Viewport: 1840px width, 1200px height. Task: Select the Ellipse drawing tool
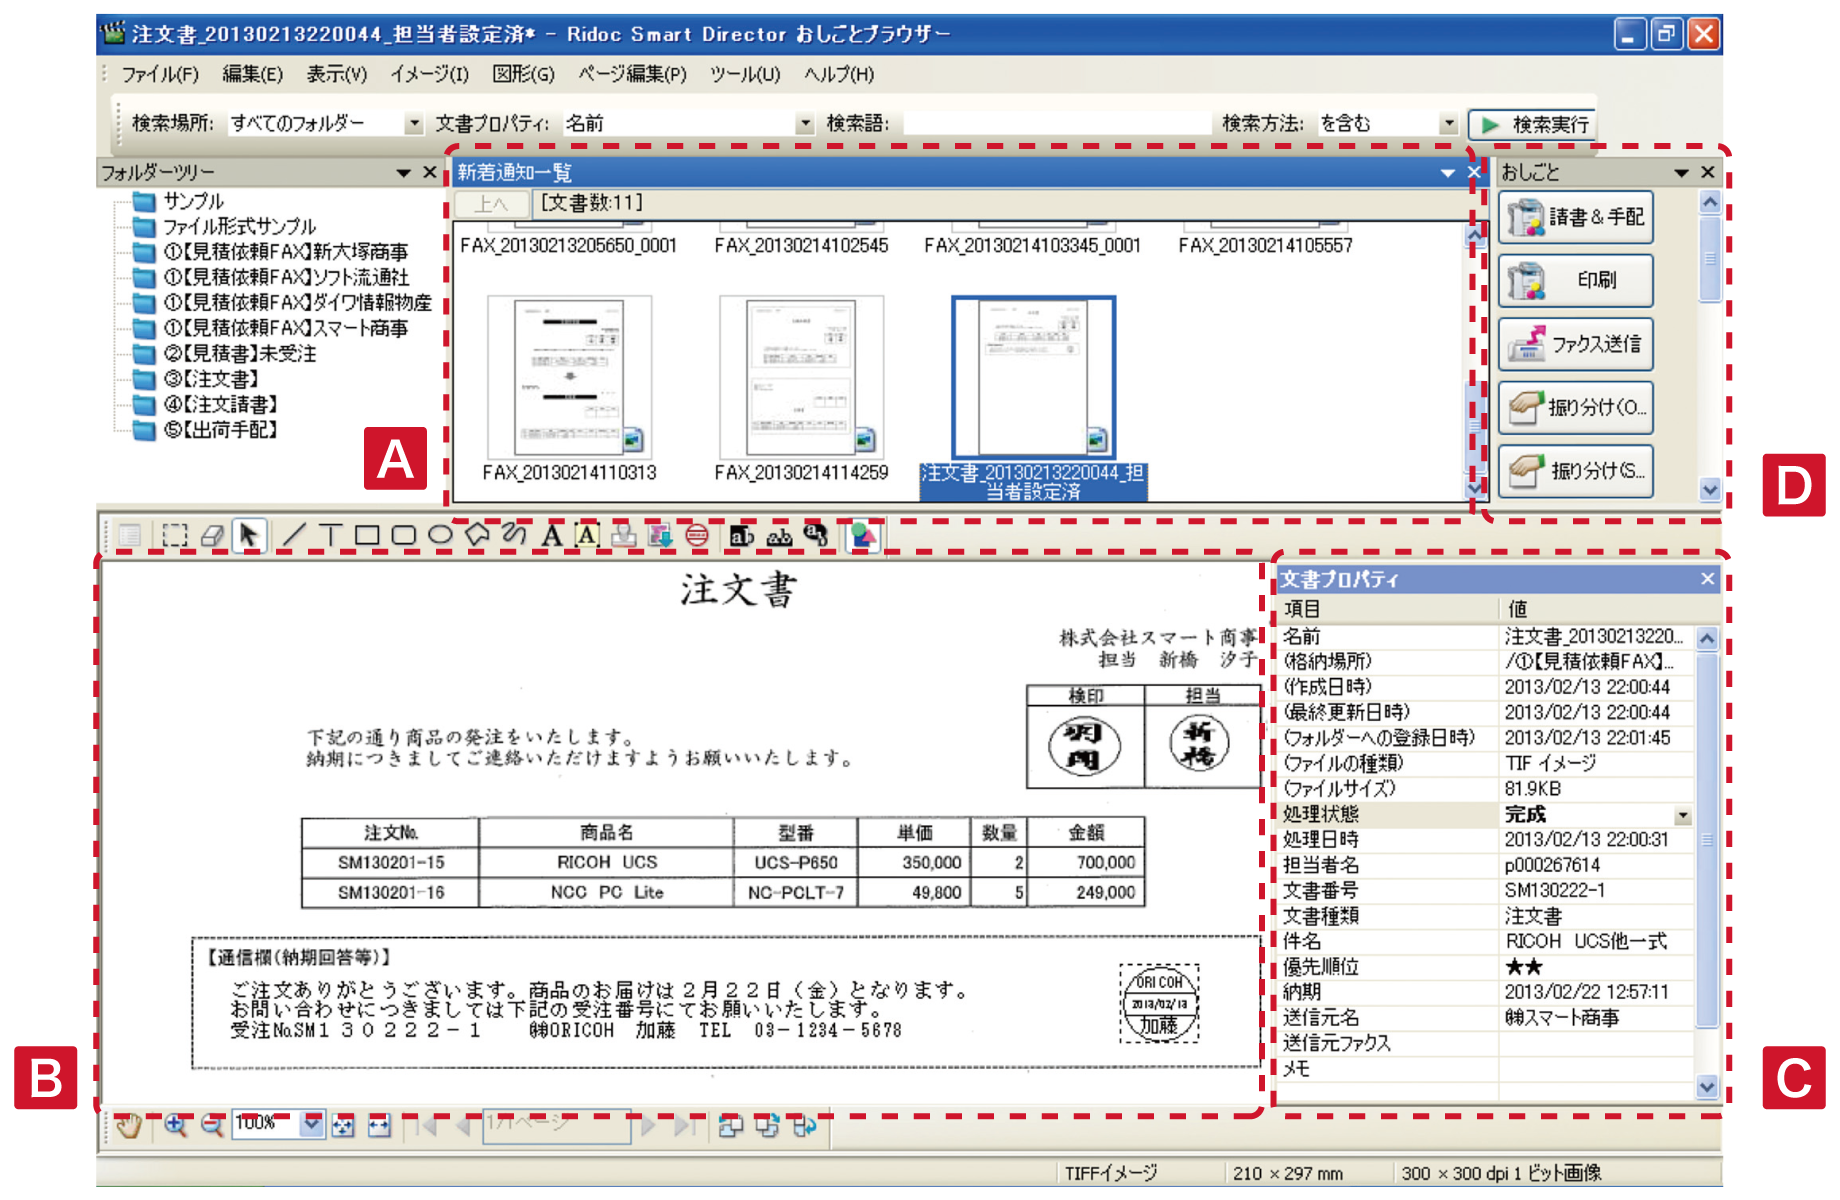[x=441, y=536]
